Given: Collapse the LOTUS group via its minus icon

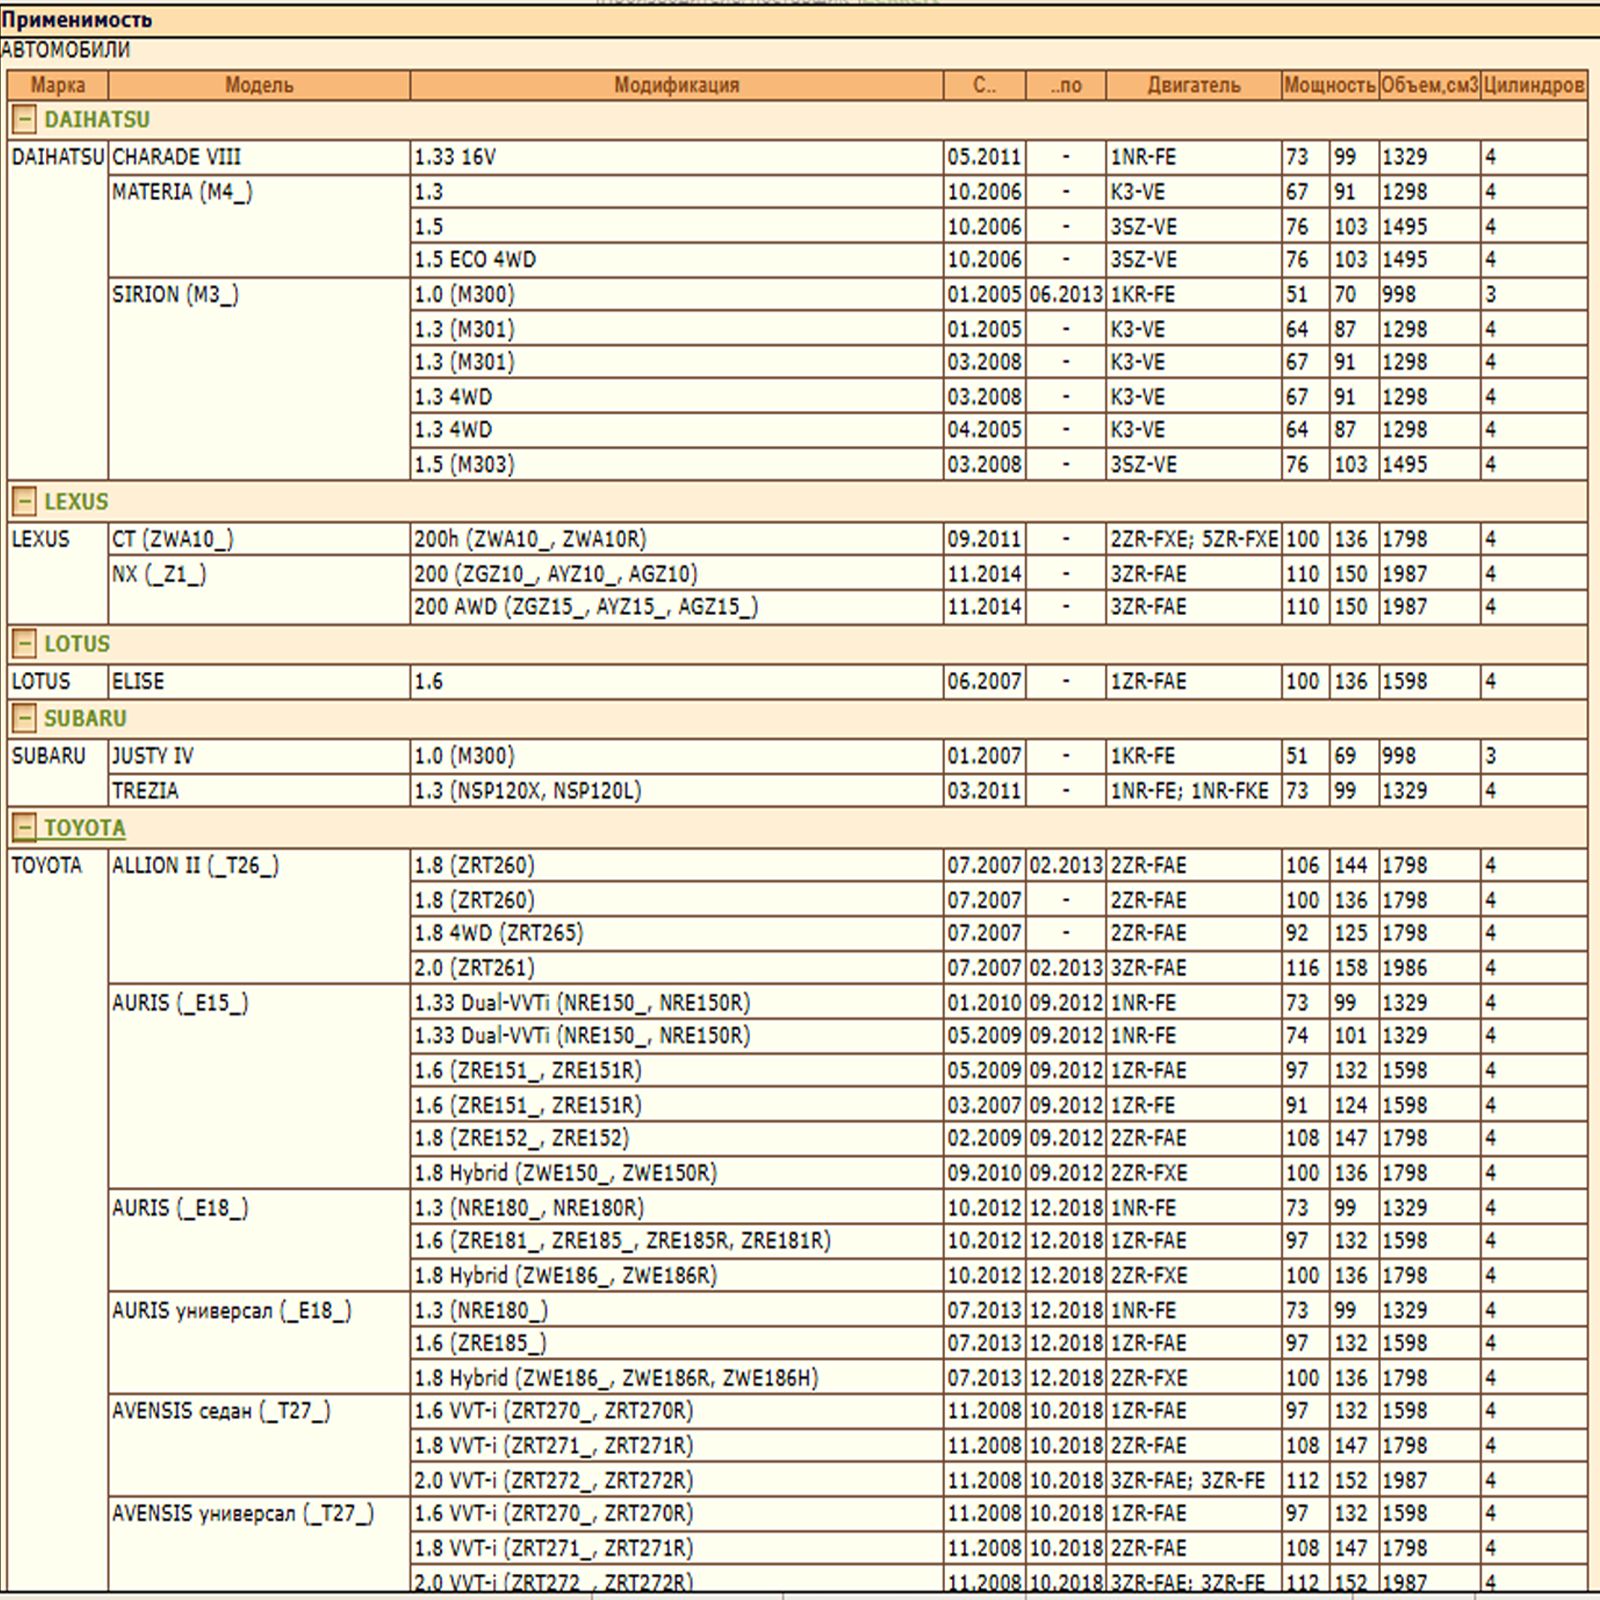Looking at the screenshot, I should click(24, 645).
